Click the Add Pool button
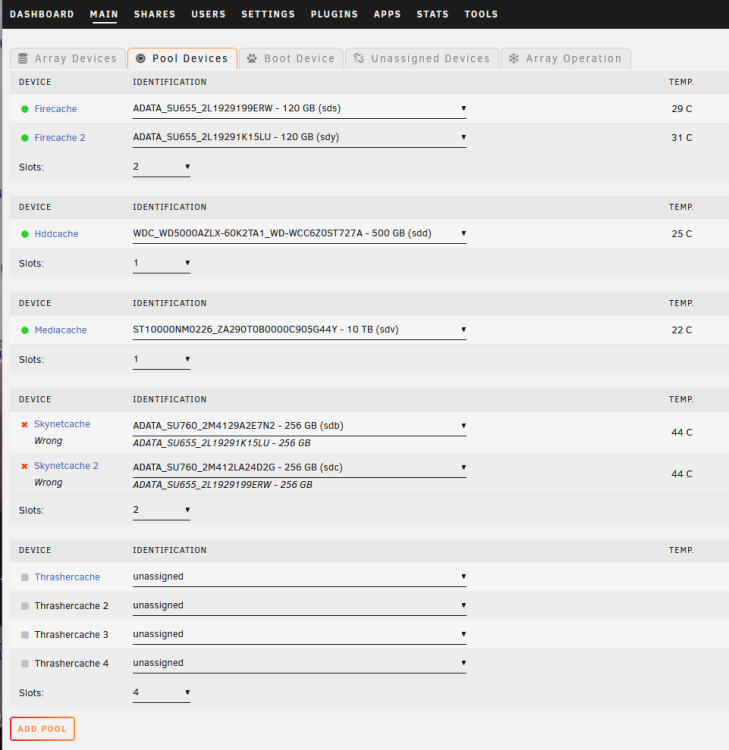The width and height of the screenshot is (729, 750). pyautogui.click(x=43, y=729)
